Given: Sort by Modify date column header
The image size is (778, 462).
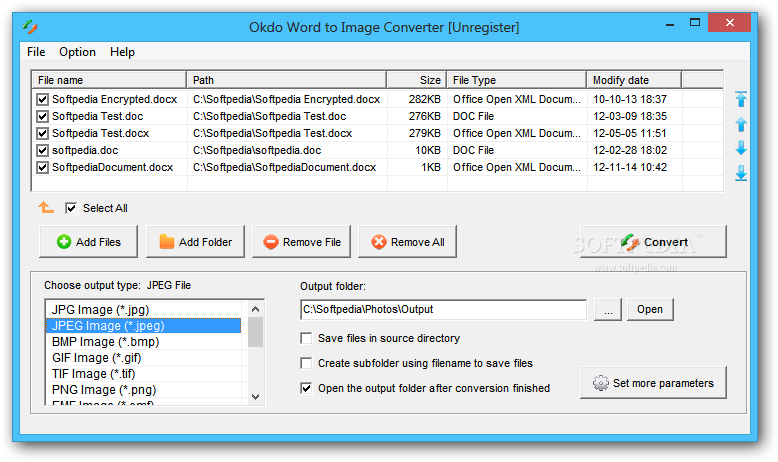Looking at the screenshot, I should [634, 80].
